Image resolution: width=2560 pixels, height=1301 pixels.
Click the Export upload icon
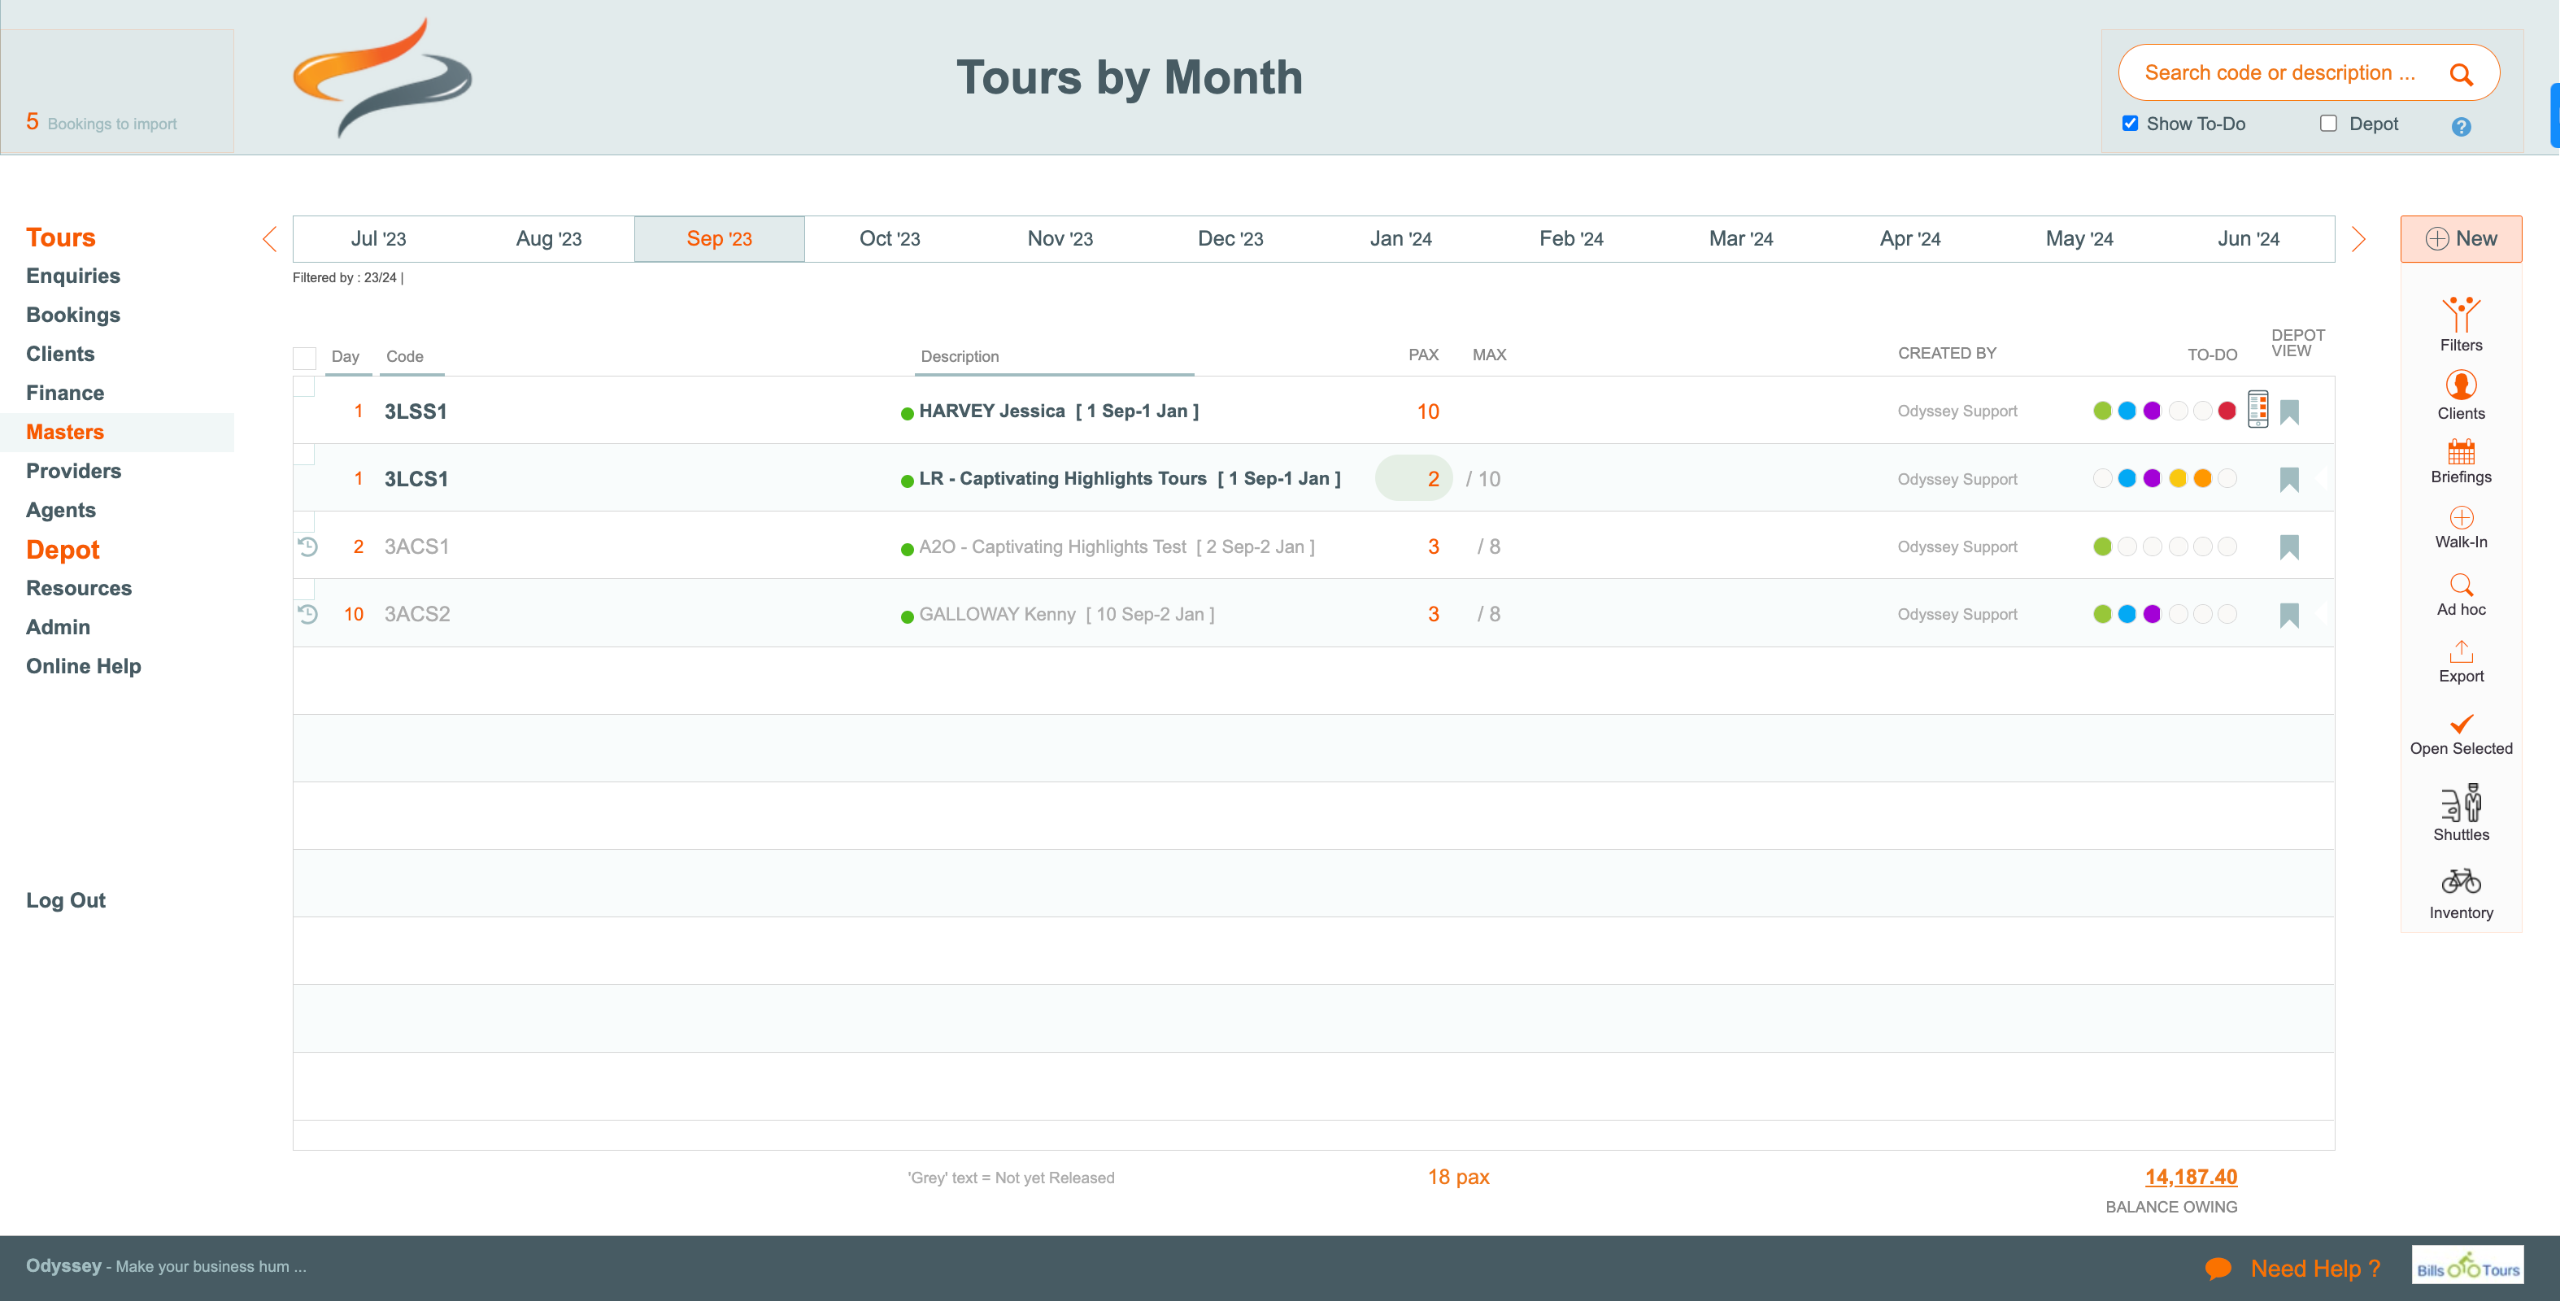[2460, 652]
